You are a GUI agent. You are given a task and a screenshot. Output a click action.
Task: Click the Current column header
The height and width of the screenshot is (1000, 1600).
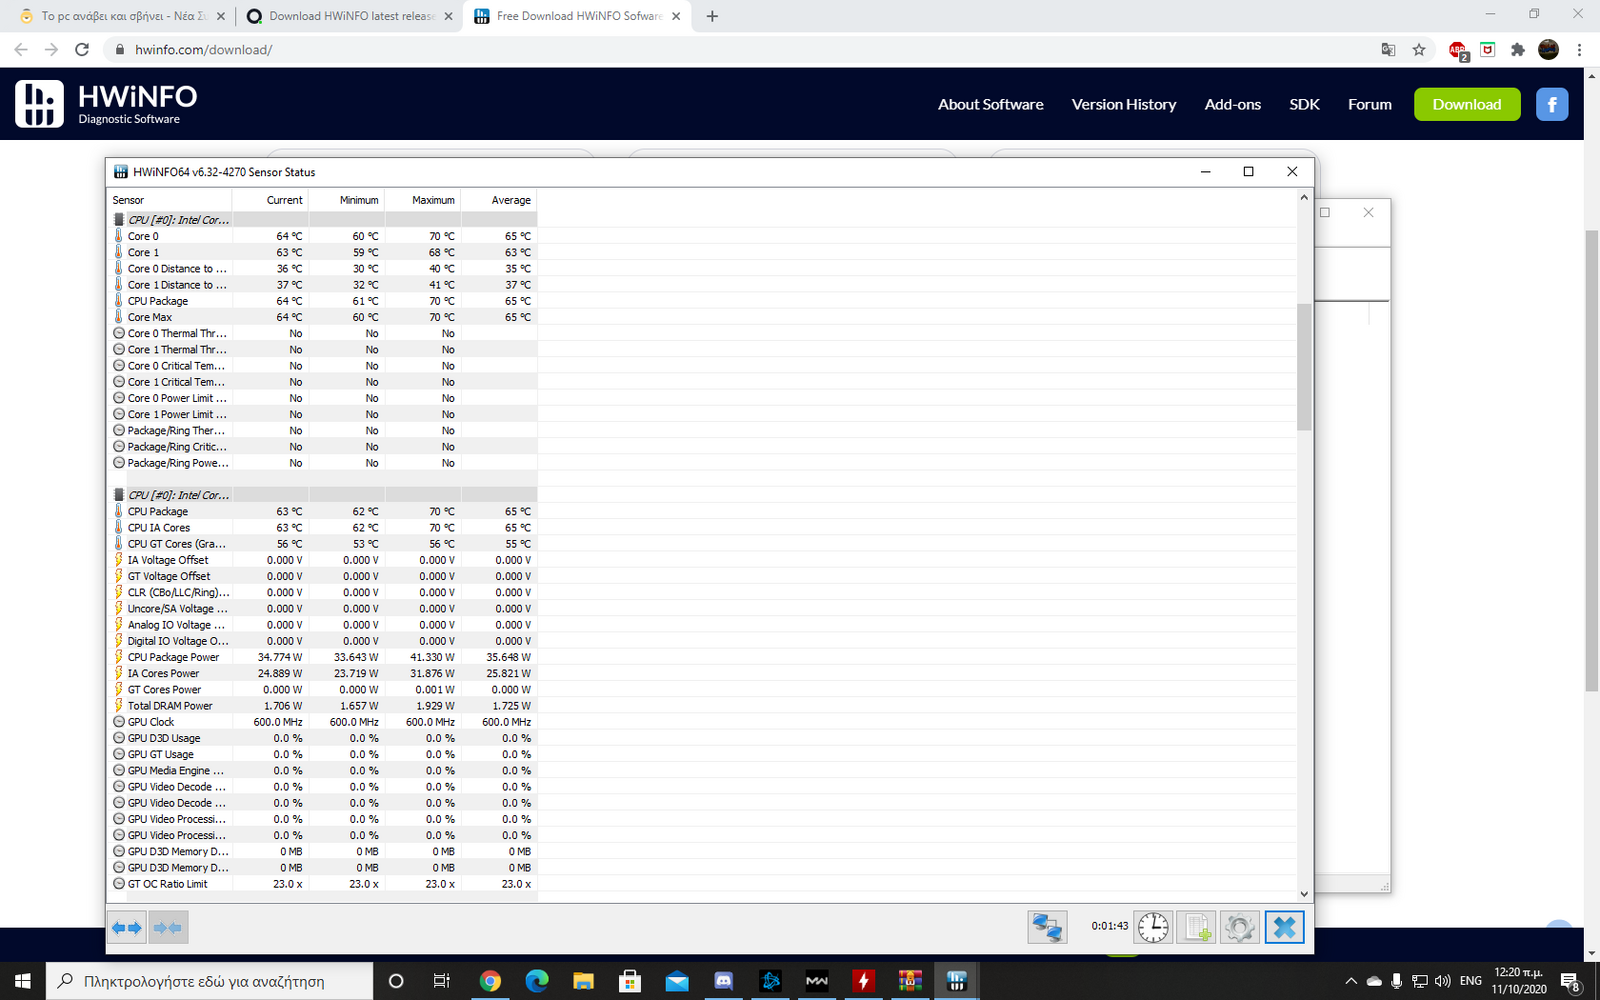pyautogui.click(x=270, y=200)
